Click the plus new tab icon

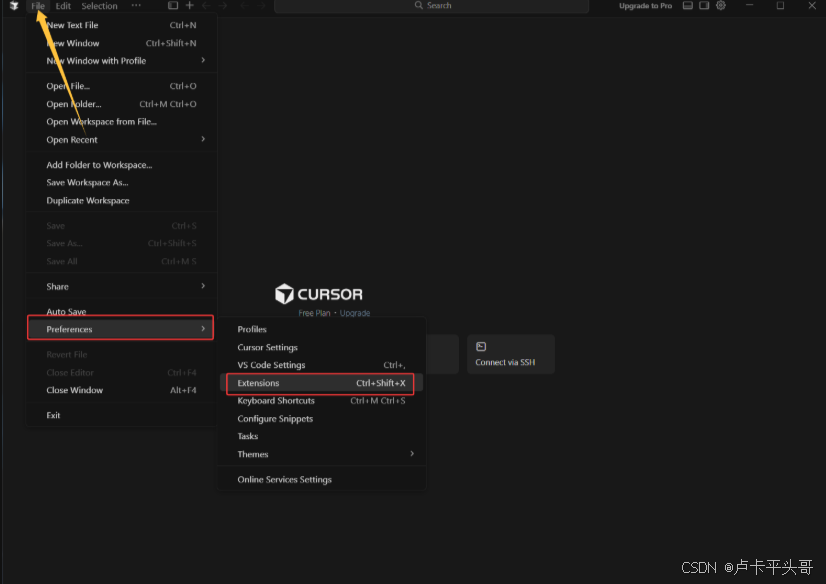(x=190, y=5)
